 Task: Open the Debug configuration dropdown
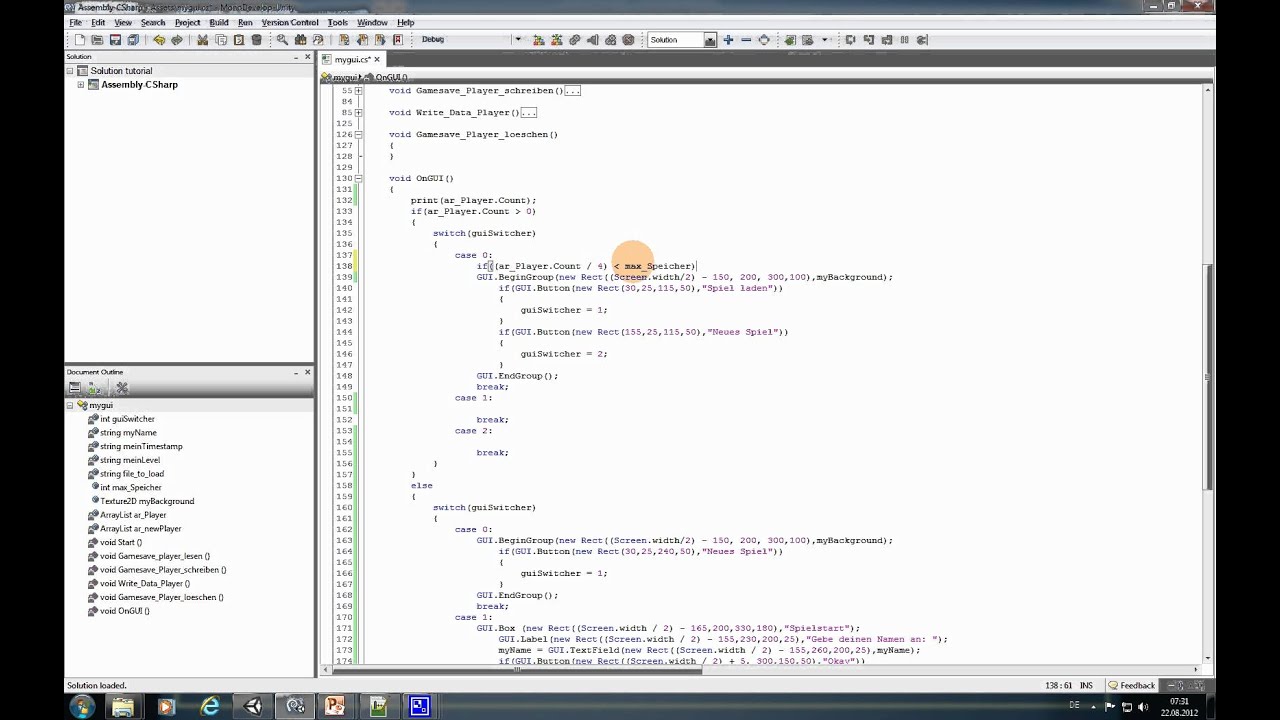coord(517,40)
